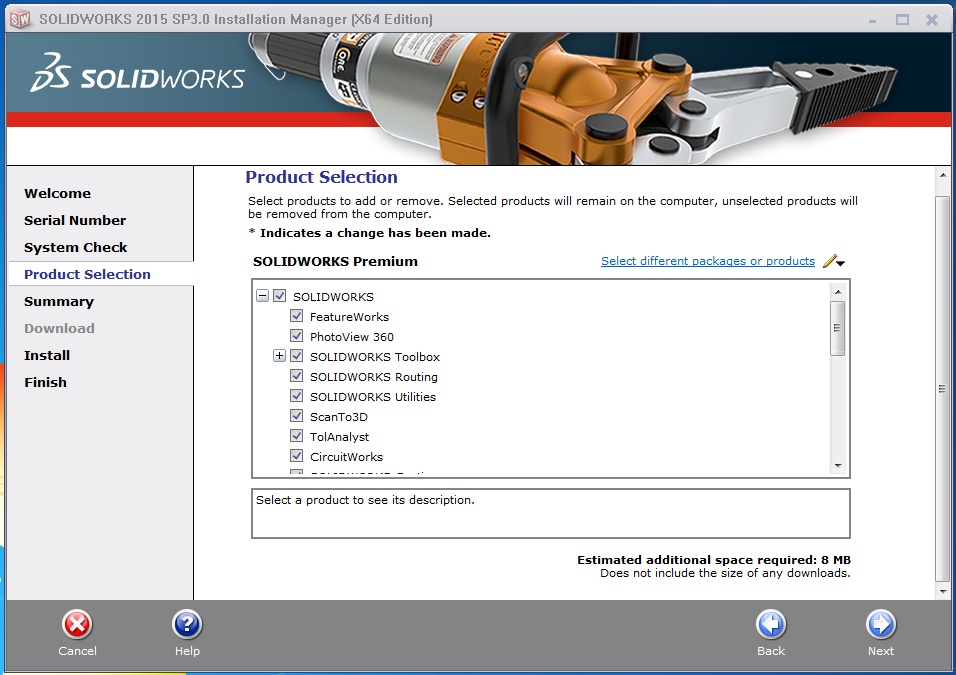Select the SOLIDWORKS root product label
The height and width of the screenshot is (675, 956).
pos(334,296)
